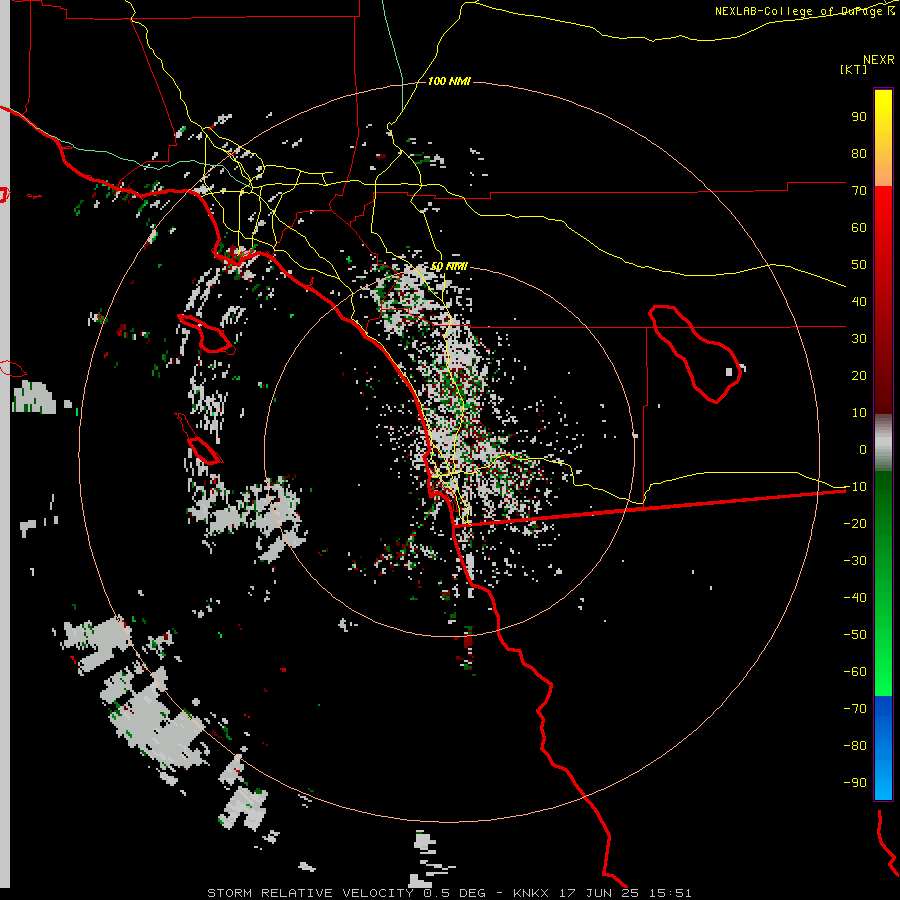Click the -10 knot label on color scale
This screenshot has width=900, height=900.
coord(855,487)
